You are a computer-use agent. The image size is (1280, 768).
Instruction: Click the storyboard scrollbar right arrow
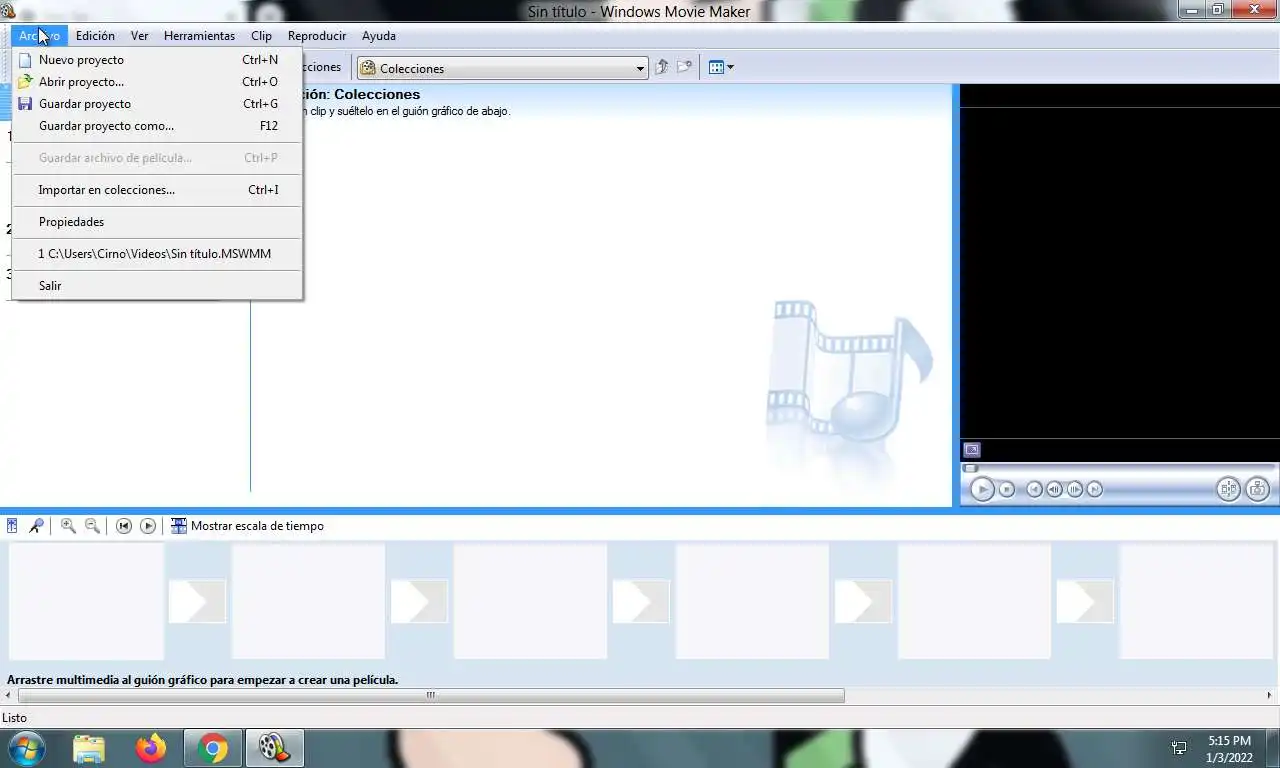1271,696
